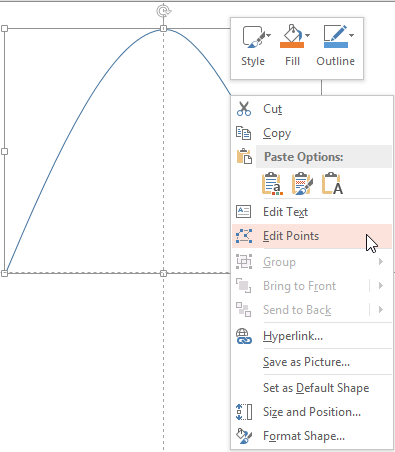This screenshot has width=395, height=452.
Task: Click the Send to Back icon
Action: tap(244, 310)
